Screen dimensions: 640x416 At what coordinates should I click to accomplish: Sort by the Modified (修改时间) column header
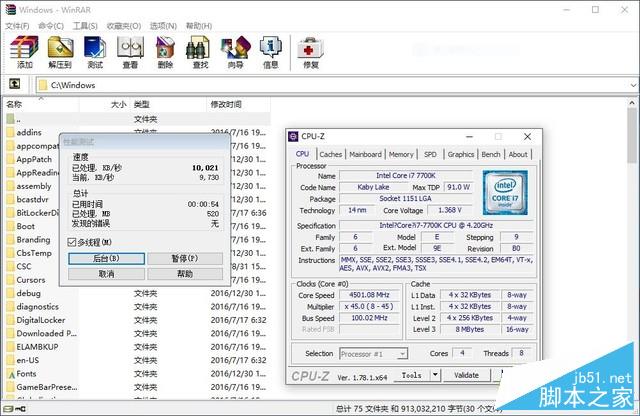tap(238, 105)
